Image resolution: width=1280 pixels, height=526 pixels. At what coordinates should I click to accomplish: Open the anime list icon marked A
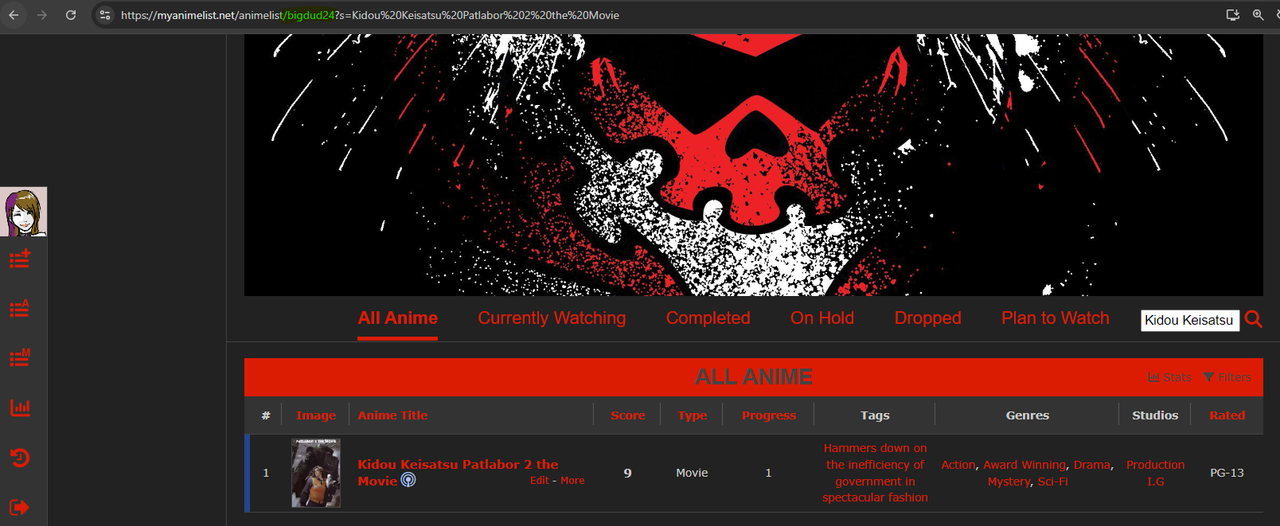20,309
